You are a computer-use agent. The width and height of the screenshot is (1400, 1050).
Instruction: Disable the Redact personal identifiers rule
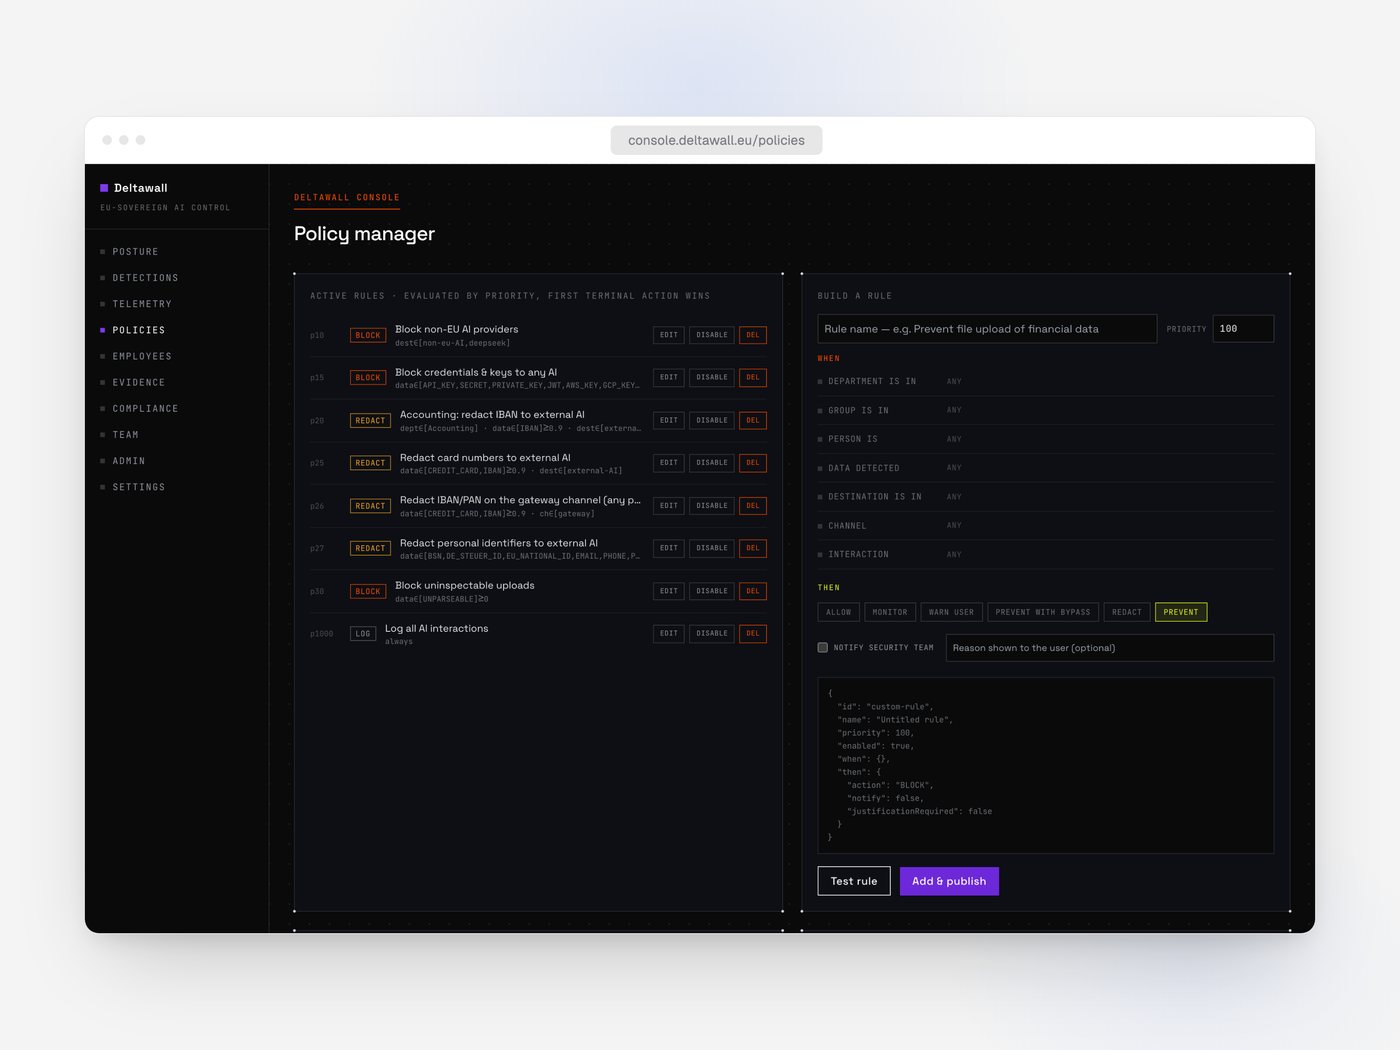[x=712, y=548]
